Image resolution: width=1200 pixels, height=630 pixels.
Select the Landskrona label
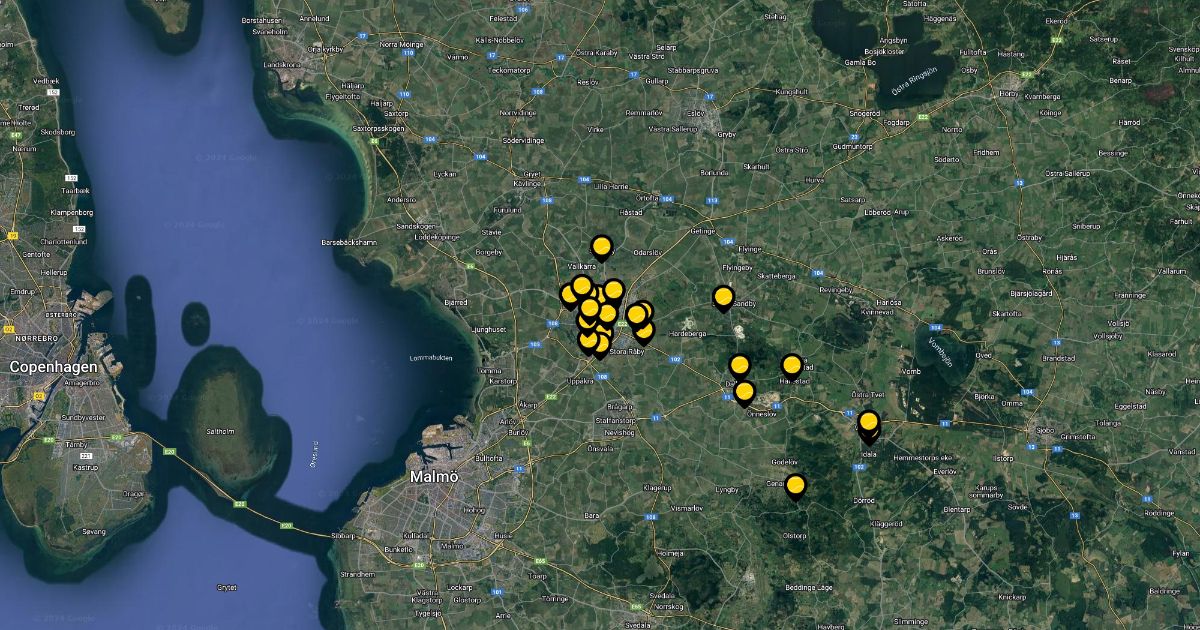(281, 63)
